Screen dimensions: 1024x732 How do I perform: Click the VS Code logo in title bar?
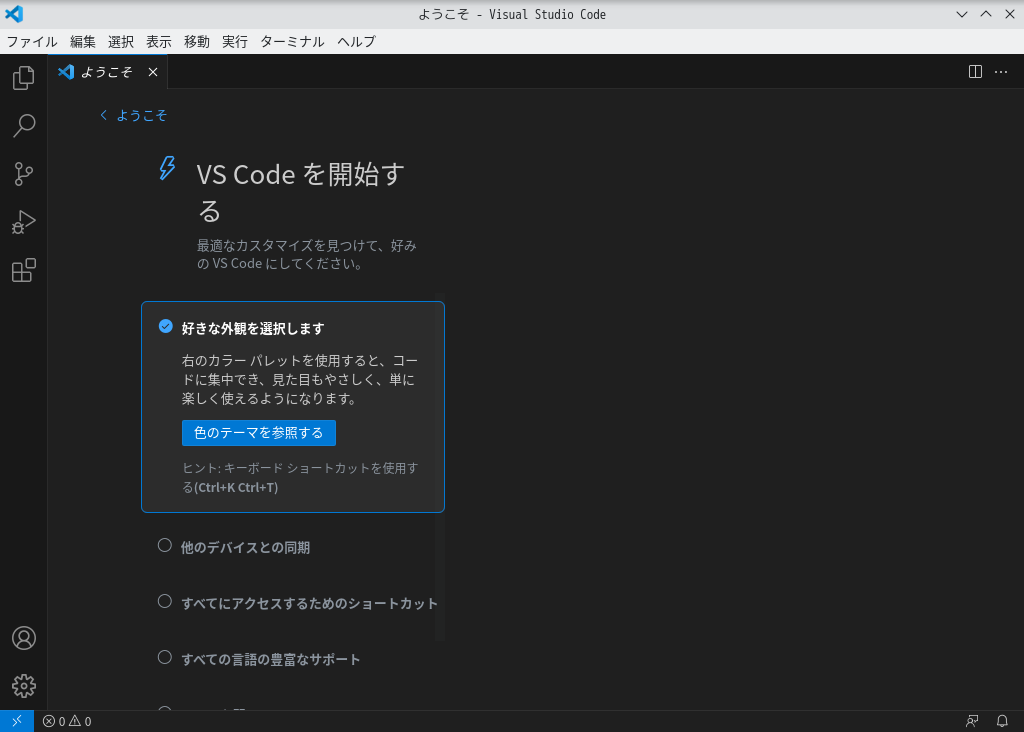(14, 14)
